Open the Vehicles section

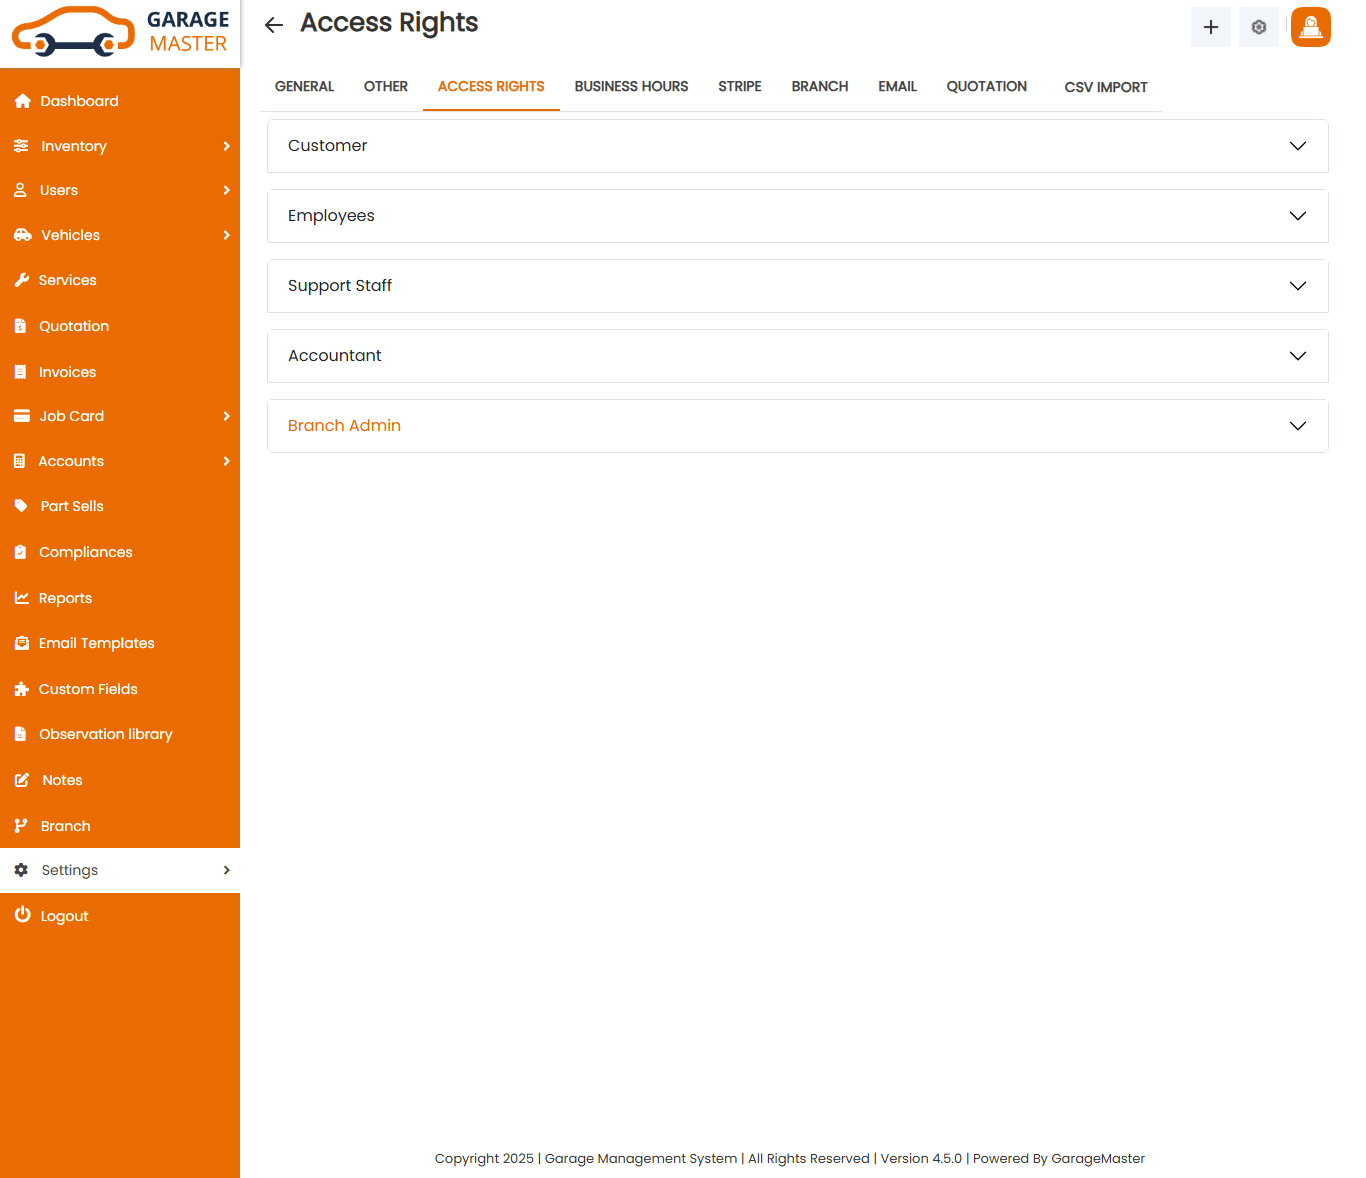pyautogui.click(x=70, y=235)
